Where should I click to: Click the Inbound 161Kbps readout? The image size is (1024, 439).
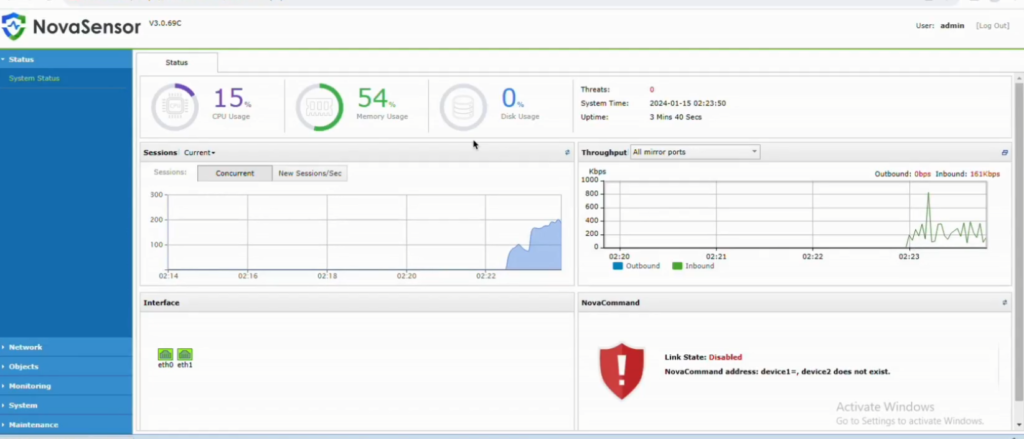pos(968,174)
